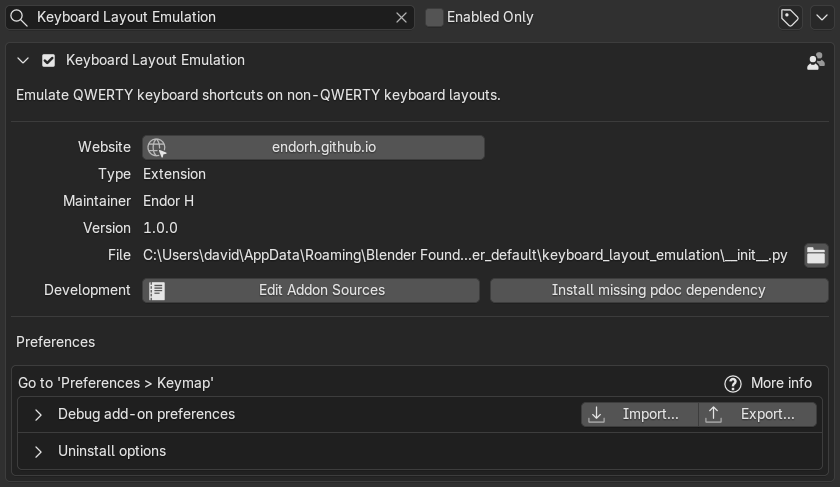840x487 pixels.
Task: Click the community users icon
Action: 815,61
